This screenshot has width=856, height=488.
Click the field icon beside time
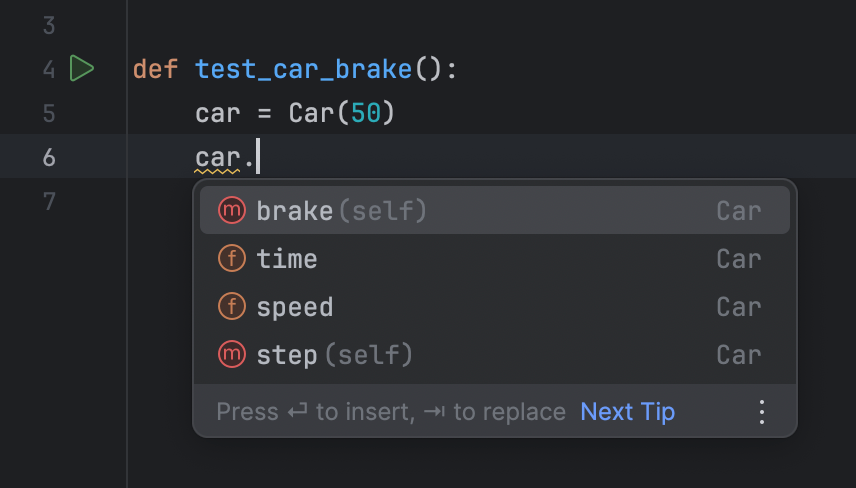(x=231, y=259)
